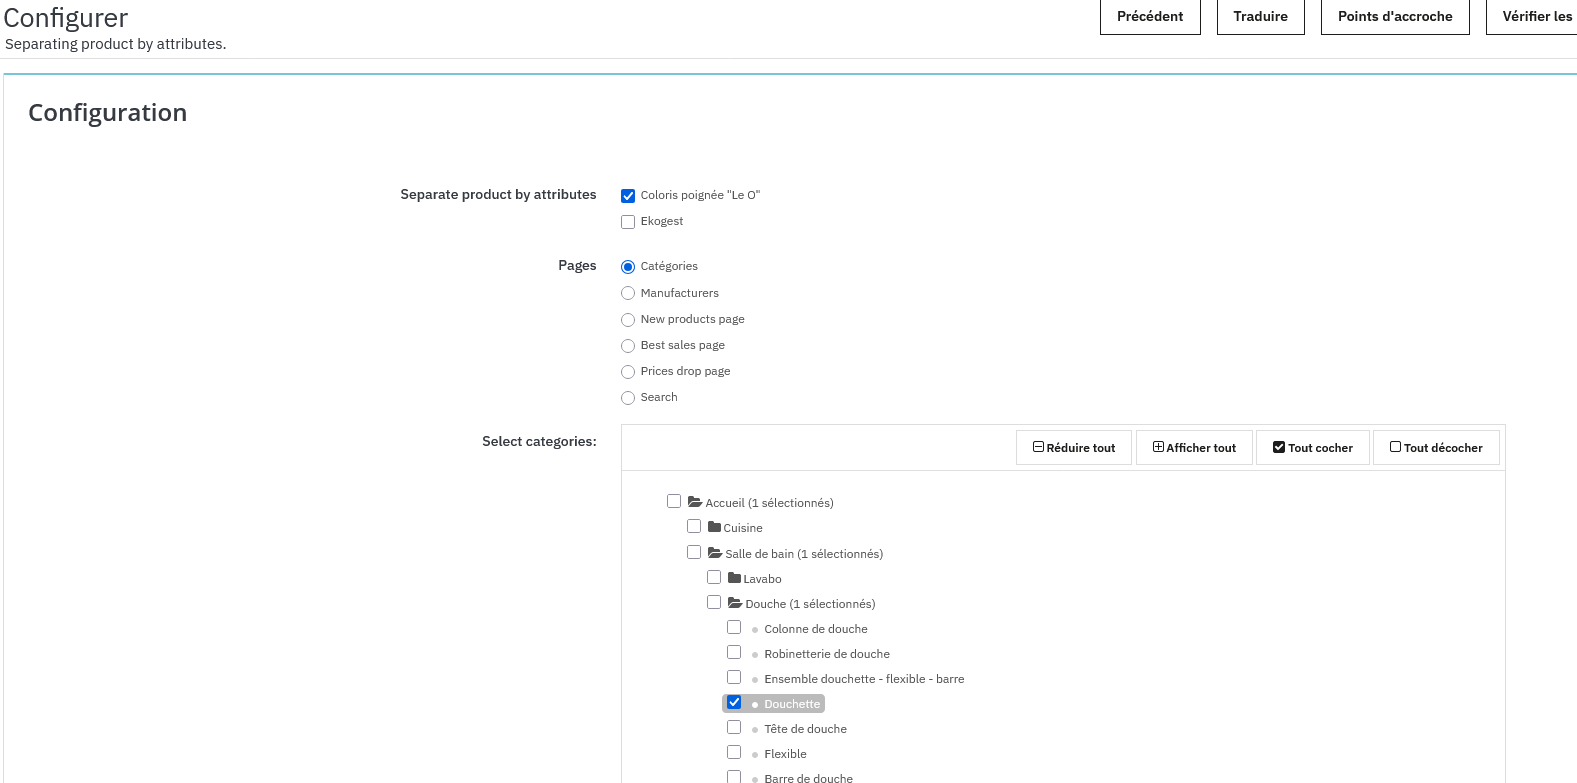Tick the Salle de bain checkbox
This screenshot has width=1577, height=783.
(x=694, y=552)
